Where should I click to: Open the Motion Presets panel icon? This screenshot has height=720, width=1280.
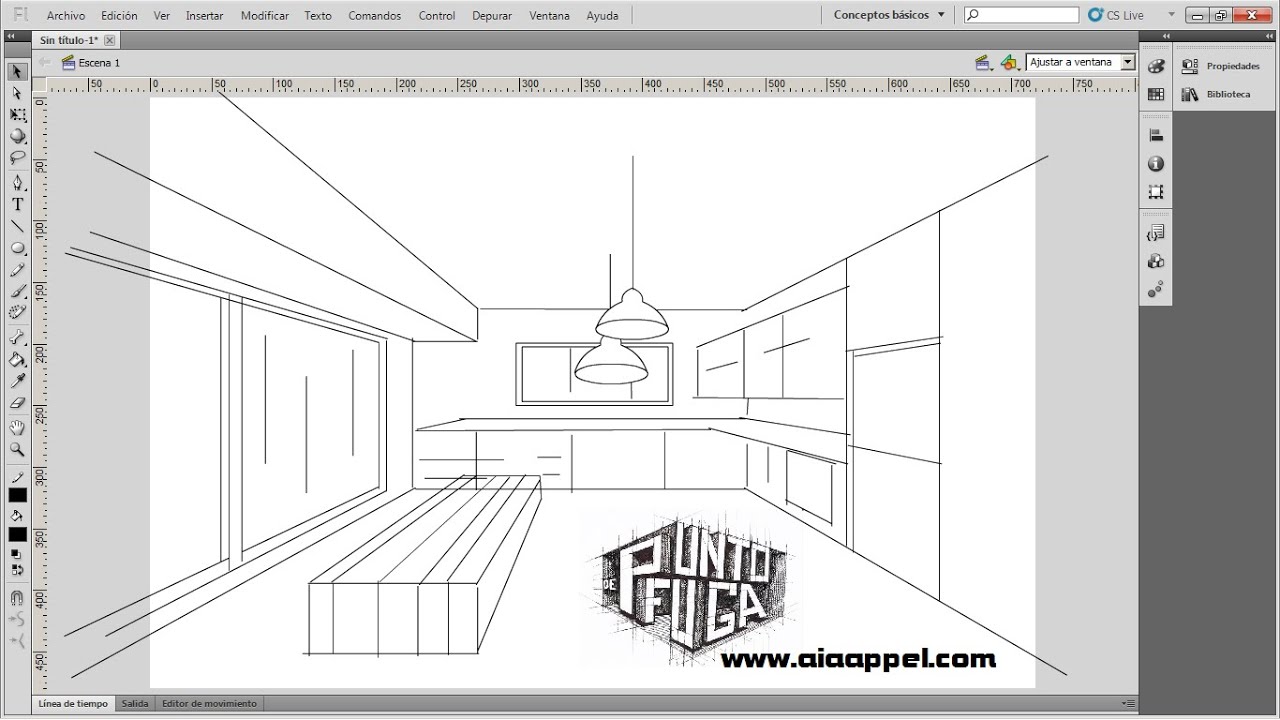(1156, 290)
